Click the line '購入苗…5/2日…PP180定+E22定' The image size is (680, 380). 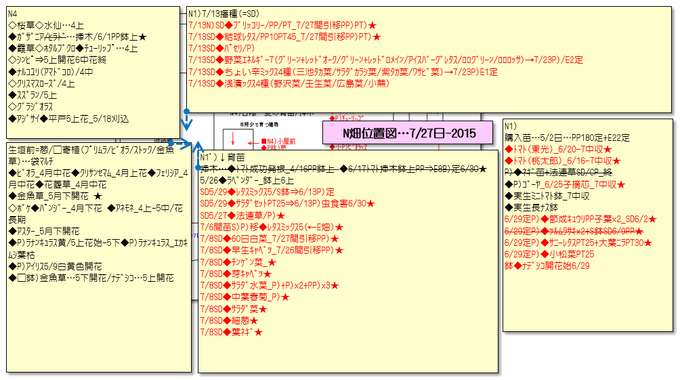click(x=567, y=138)
